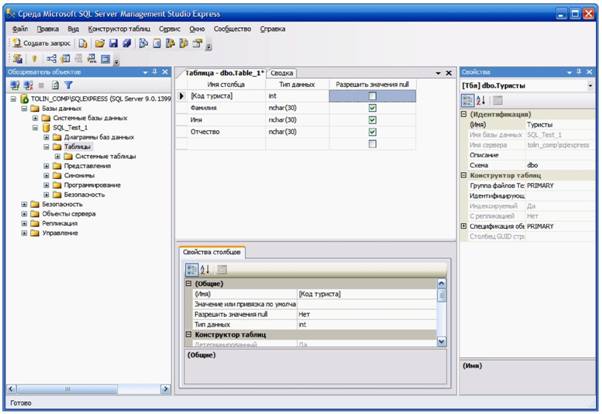Toggle allow nulls for Имя
The height and width of the screenshot is (414, 602).
pos(372,120)
